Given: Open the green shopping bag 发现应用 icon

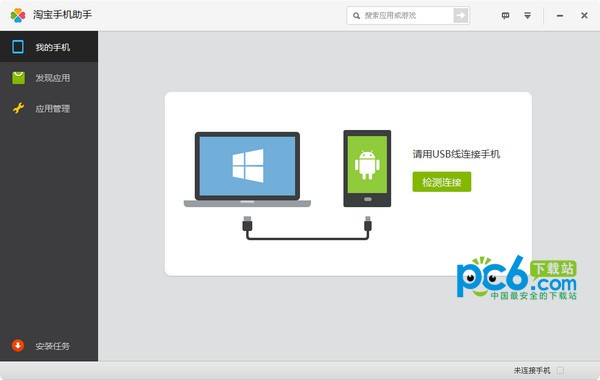Looking at the screenshot, I should click(x=18, y=78).
